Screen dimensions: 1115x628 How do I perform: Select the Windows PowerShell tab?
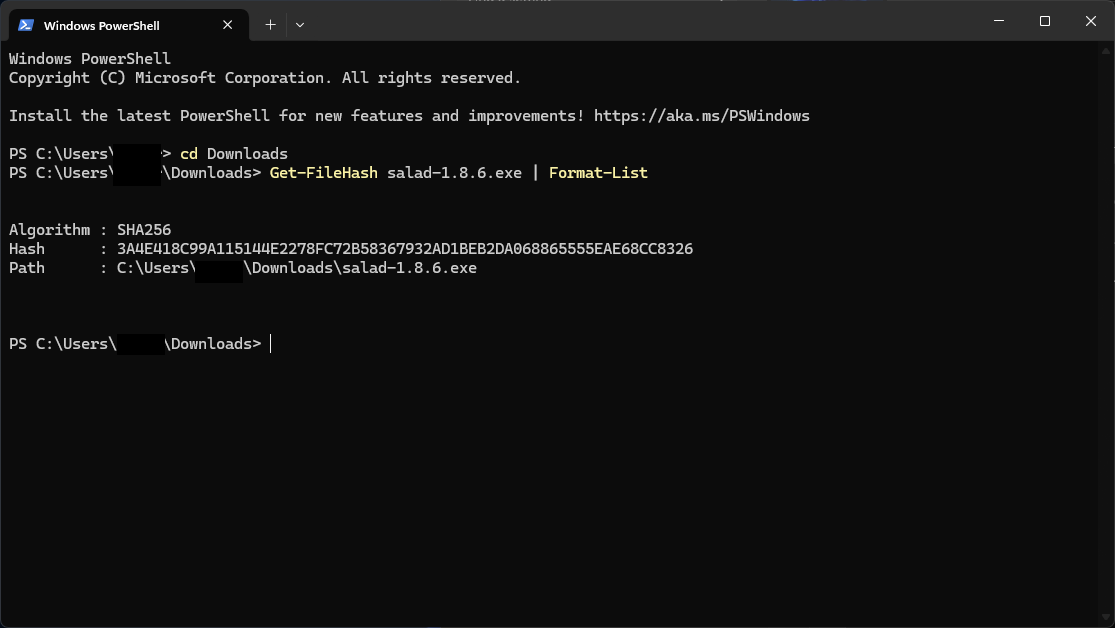click(x=128, y=25)
